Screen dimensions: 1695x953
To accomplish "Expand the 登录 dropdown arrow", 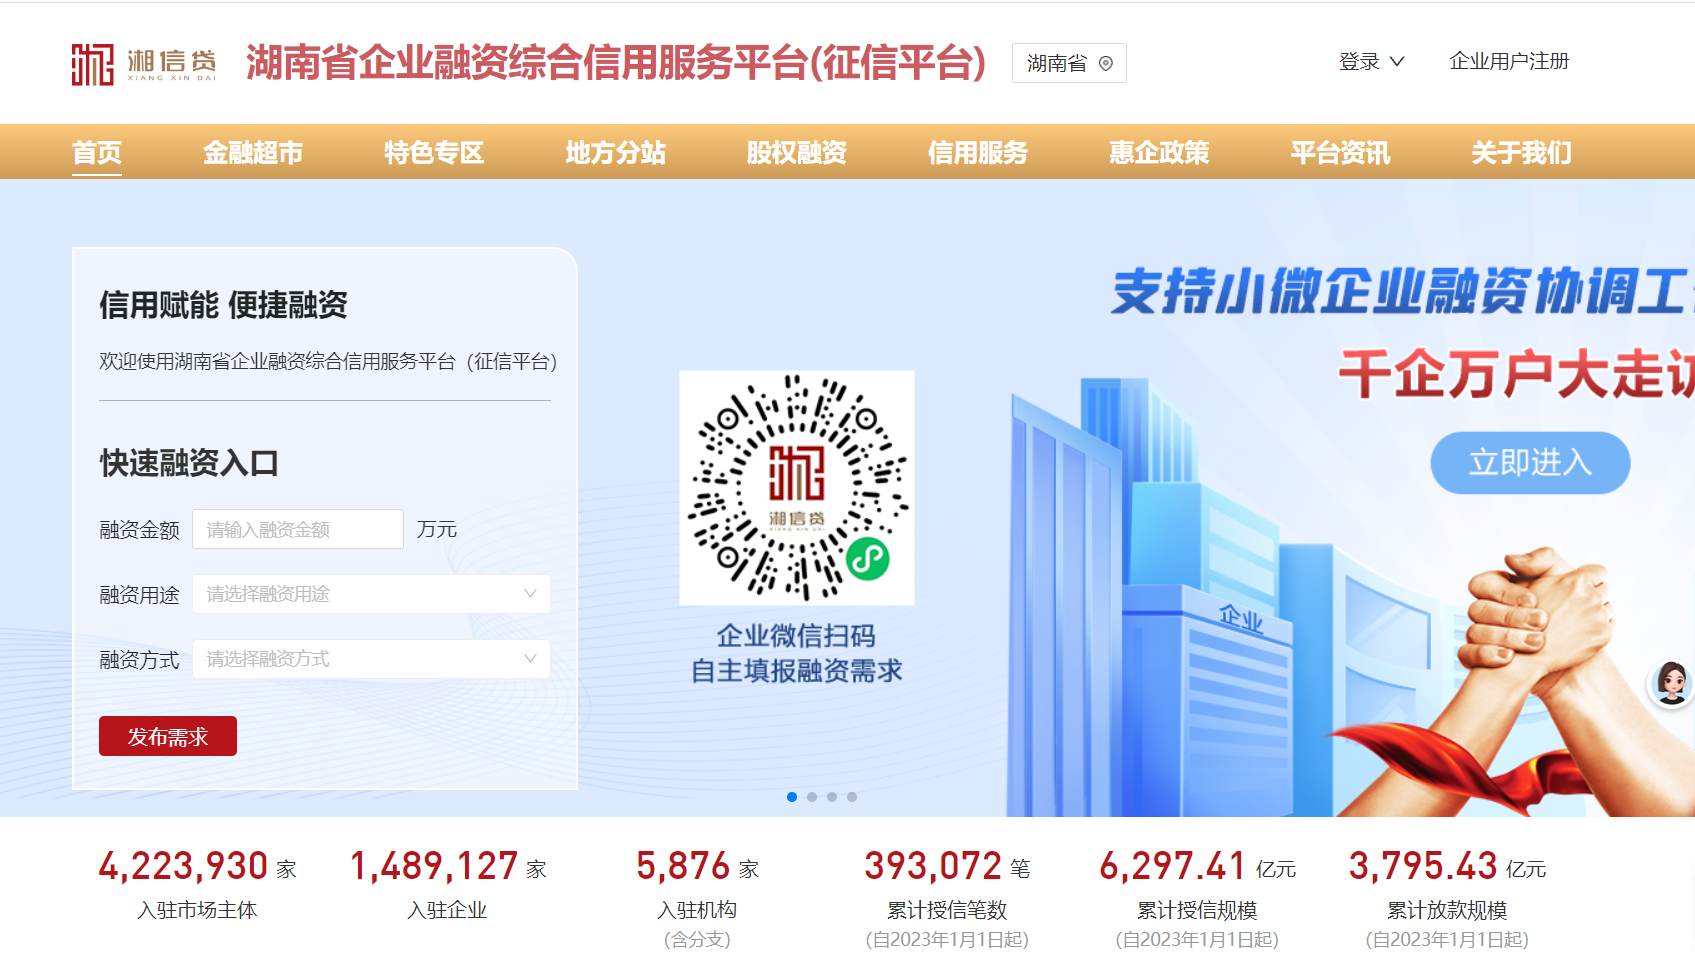I will 1397,62.
